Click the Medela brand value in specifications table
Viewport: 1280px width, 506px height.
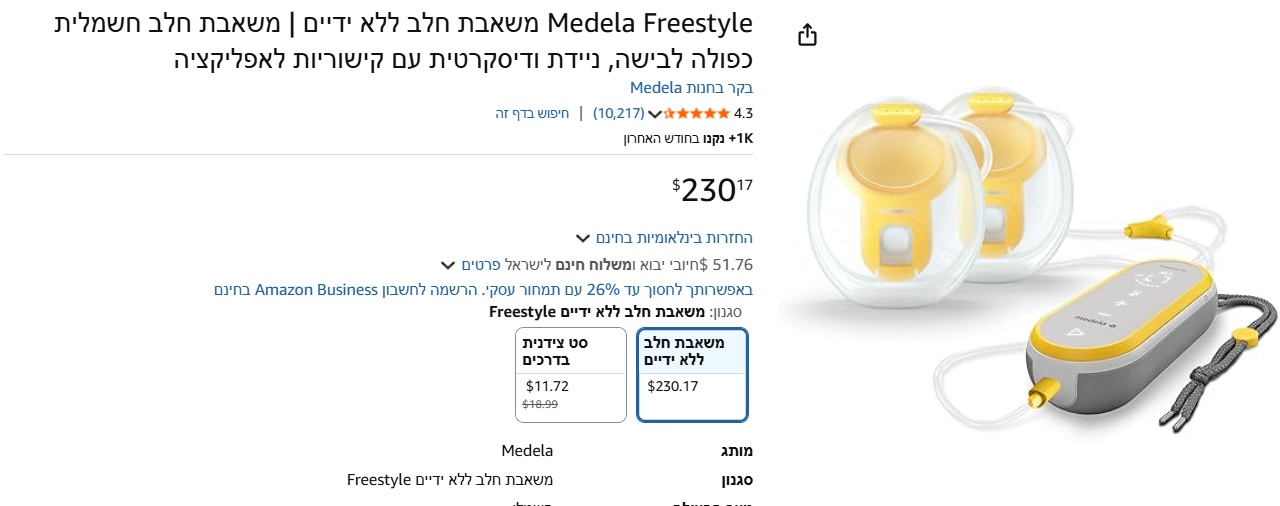pyautogui.click(x=527, y=451)
